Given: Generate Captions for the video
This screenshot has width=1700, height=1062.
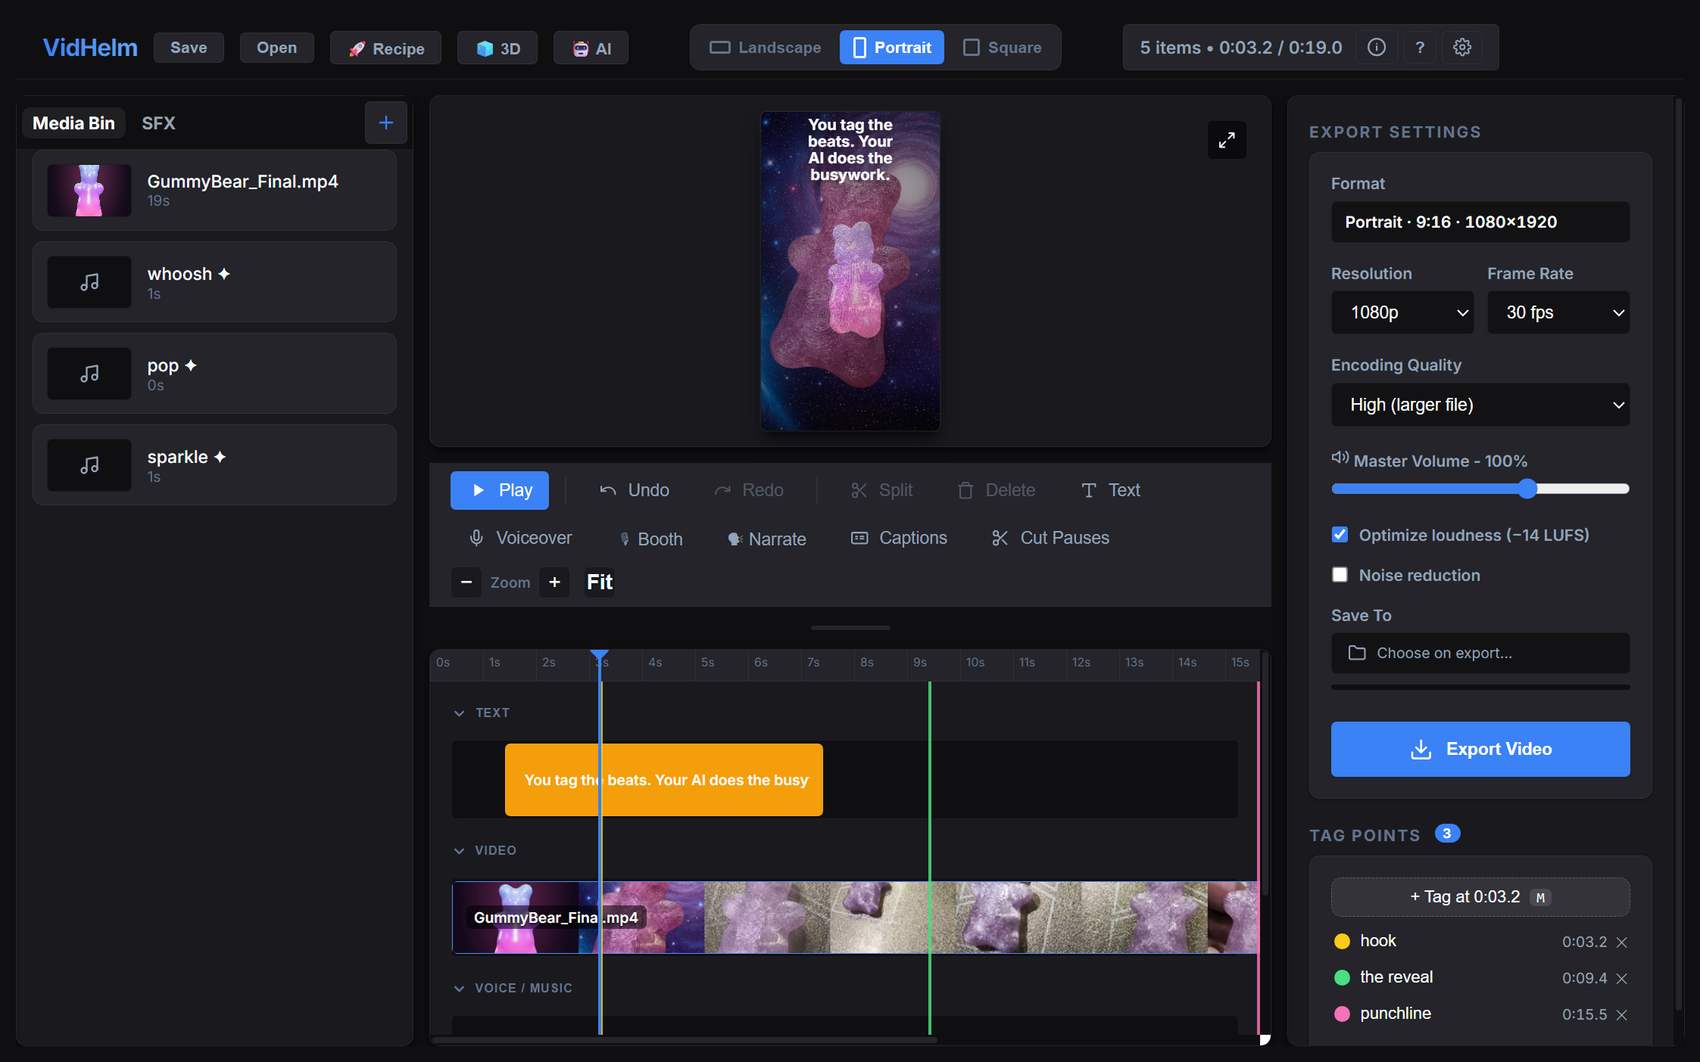Looking at the screenshot, I should coord(898,538).
